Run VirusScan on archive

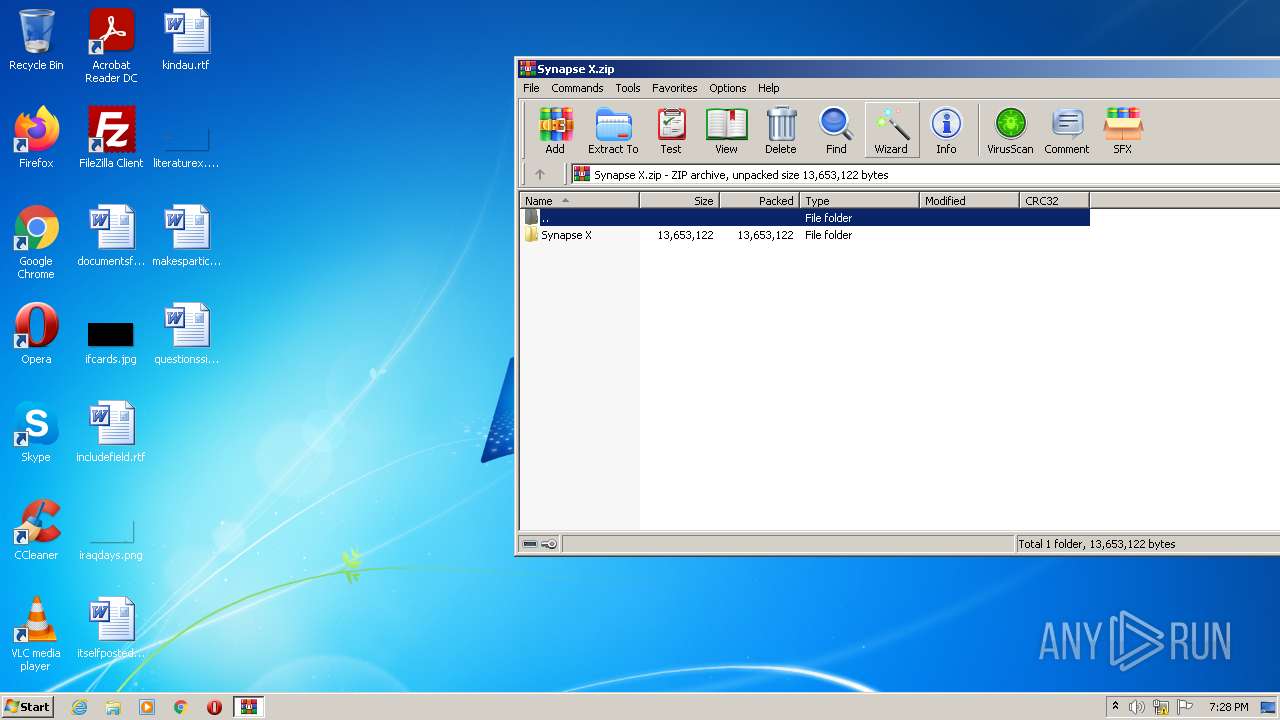tap(1010, 131)
